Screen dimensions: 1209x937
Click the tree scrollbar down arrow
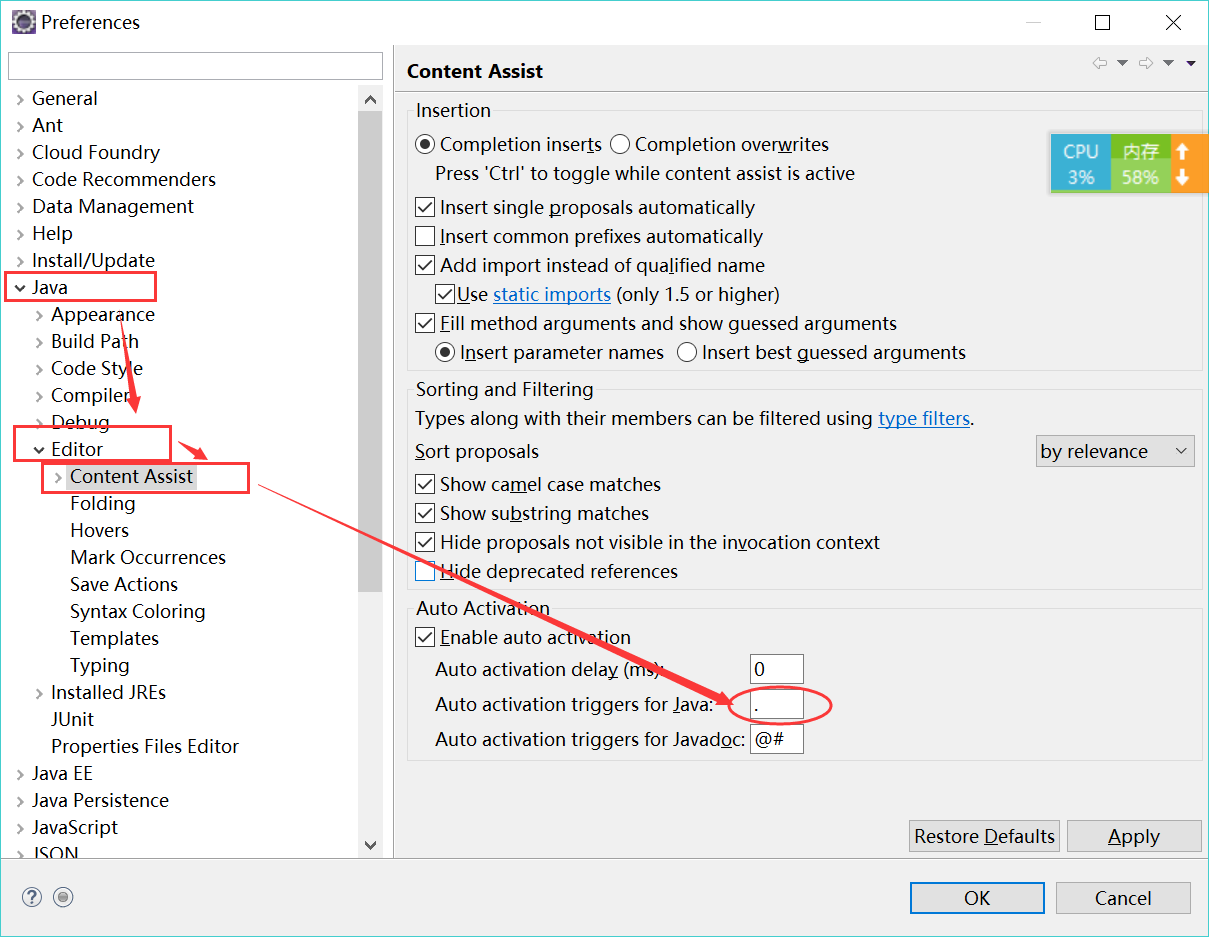pyautogui.click(x=370, y=845)
